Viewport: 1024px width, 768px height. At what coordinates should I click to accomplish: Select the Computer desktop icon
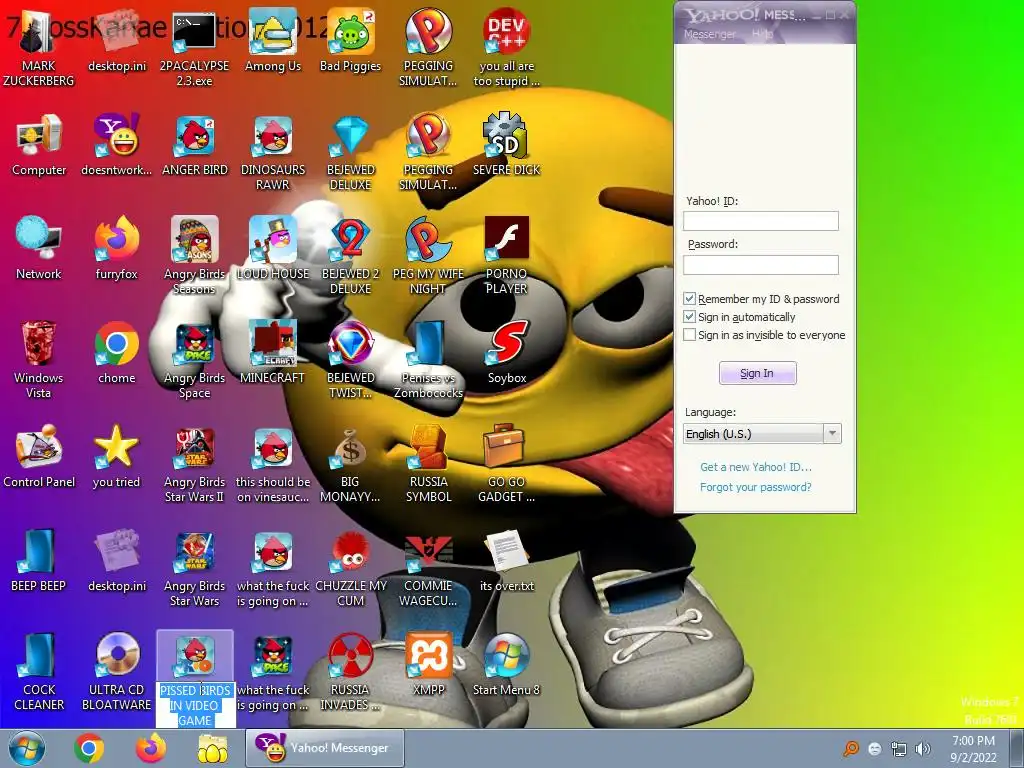pyautogui.click(x=39, y=144)
